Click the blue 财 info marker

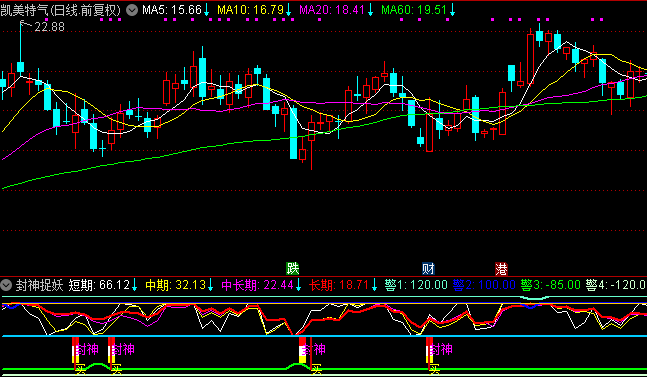point(428,269)
